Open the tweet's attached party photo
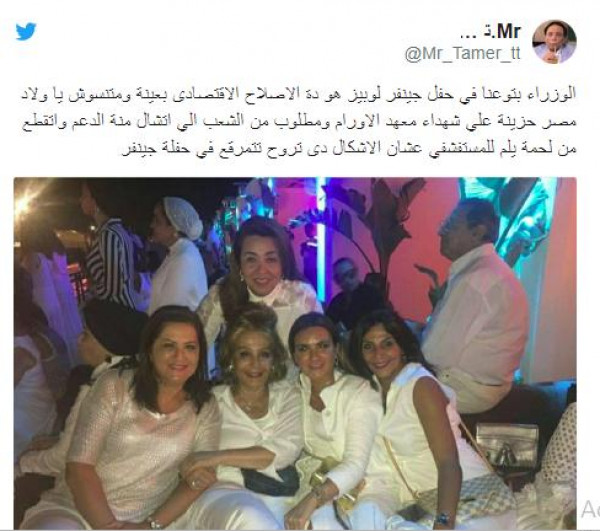Screen dimensions: 600x531 coord(295,353)
